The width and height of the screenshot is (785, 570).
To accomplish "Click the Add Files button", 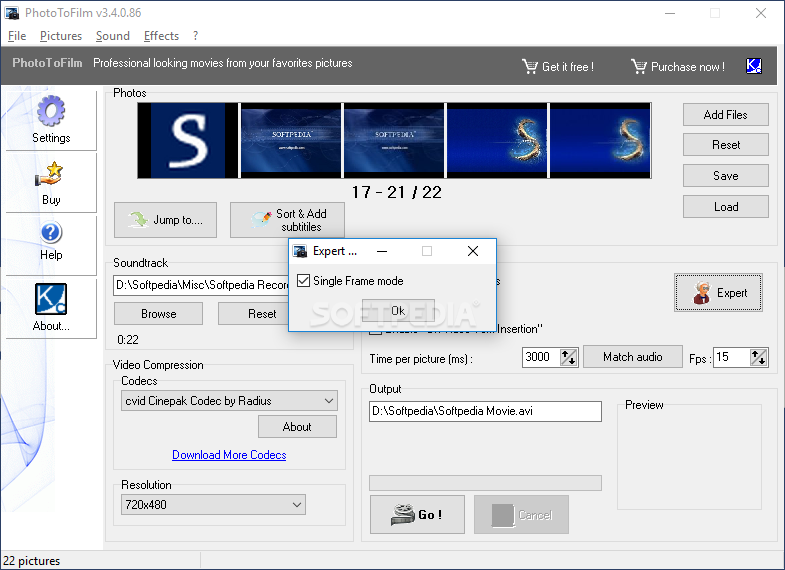I will (725, 115).
